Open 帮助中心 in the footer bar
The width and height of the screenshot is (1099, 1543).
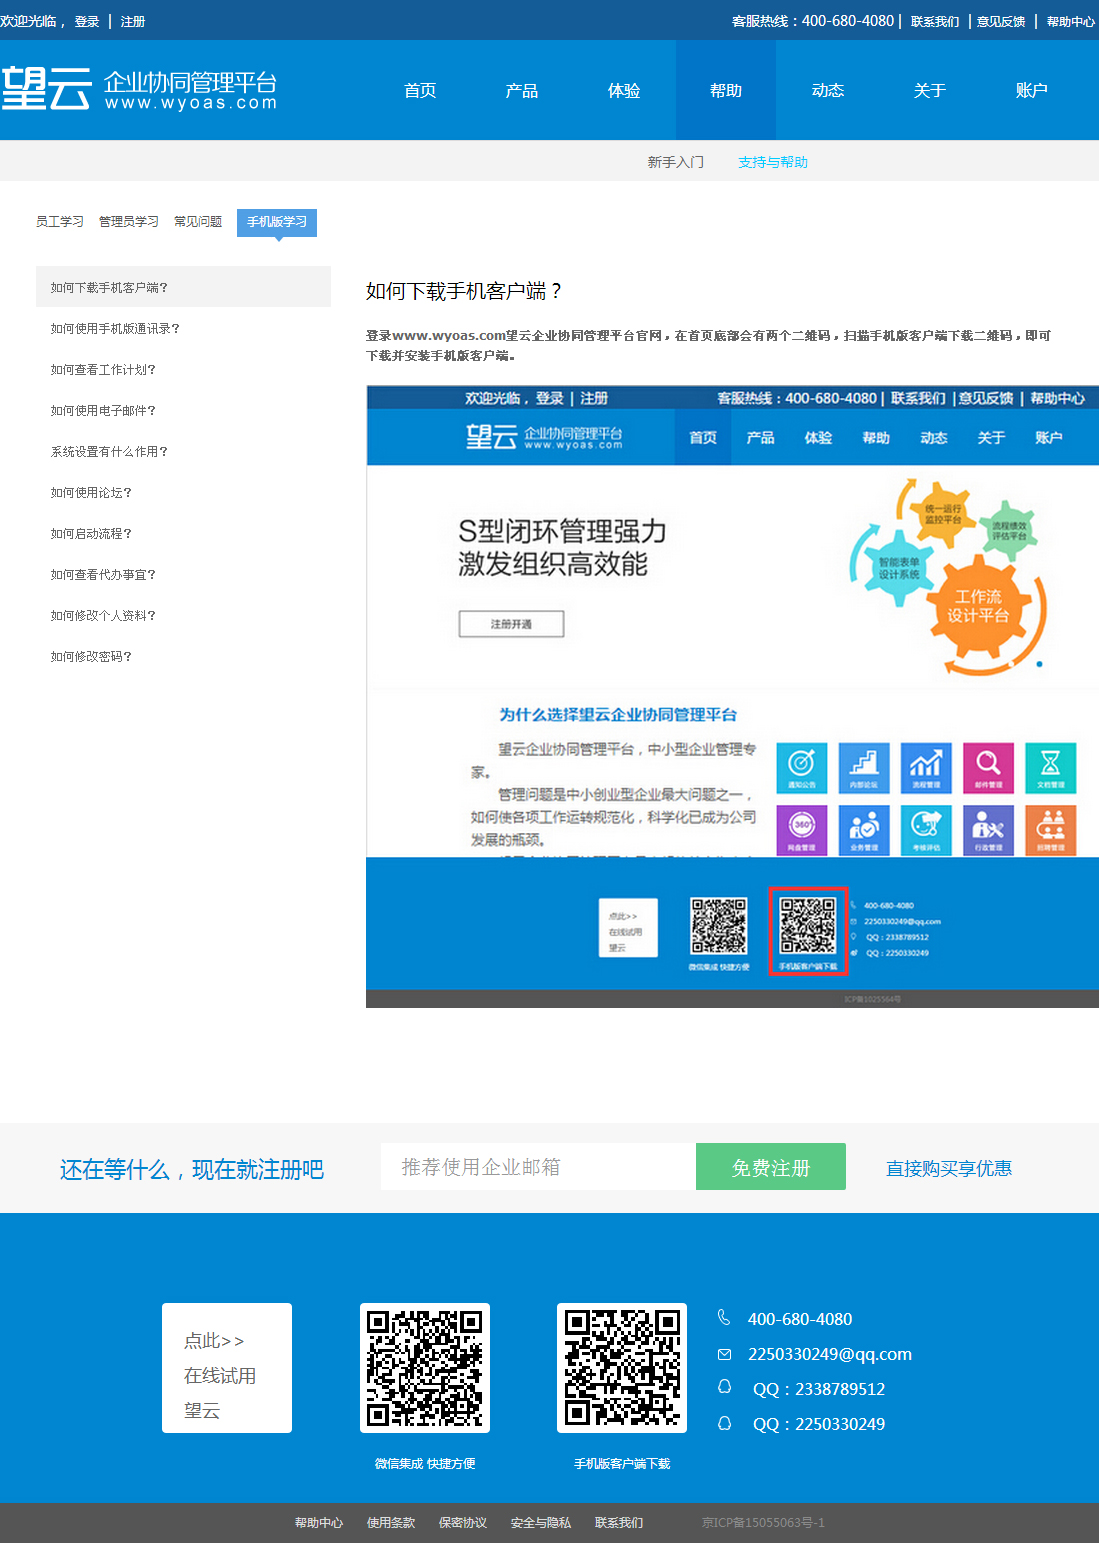(319, 1523)
